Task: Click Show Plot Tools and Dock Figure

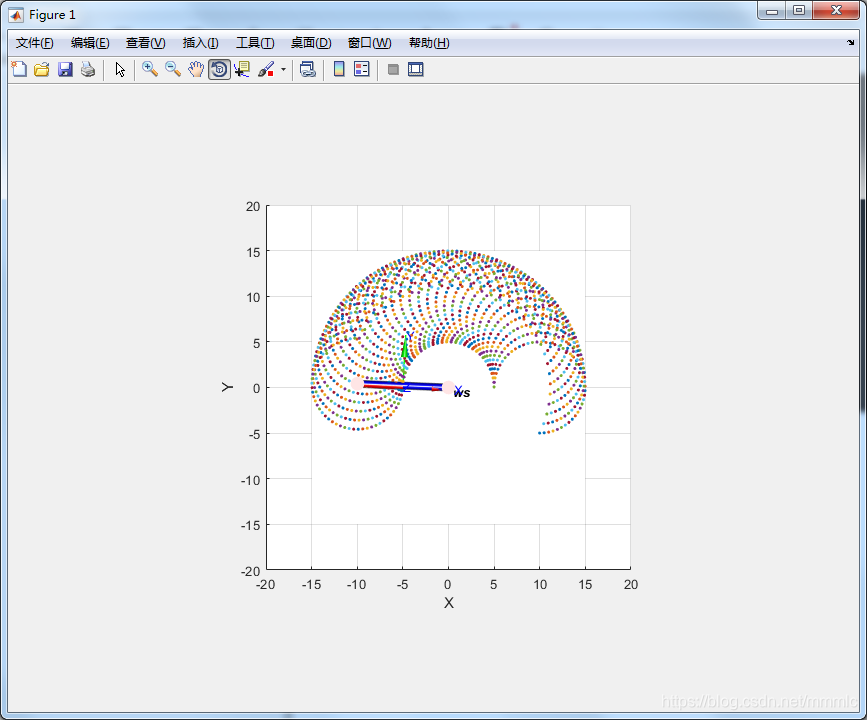Action: (x=415, y=69)
